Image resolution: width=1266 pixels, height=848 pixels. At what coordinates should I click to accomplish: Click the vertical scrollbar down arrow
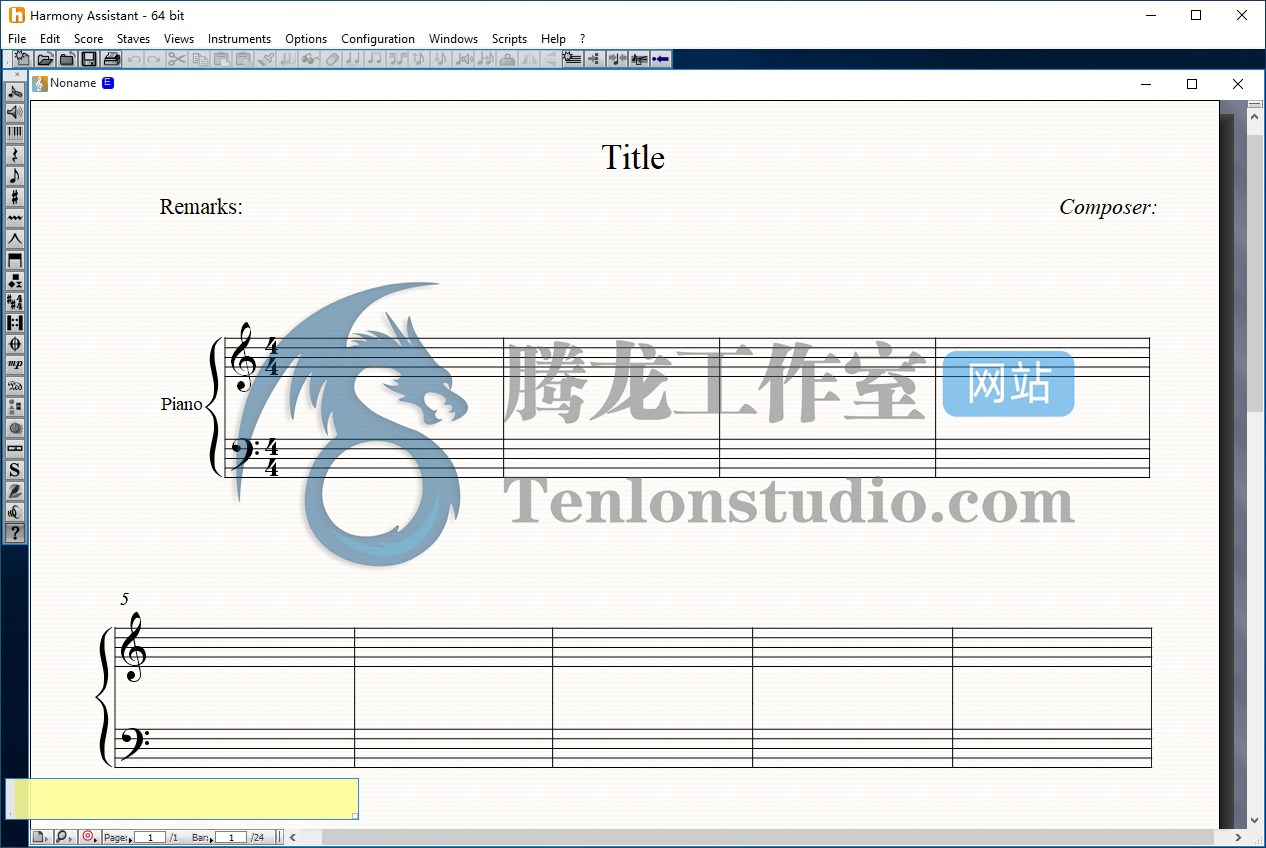click(x=1256, y=820)
